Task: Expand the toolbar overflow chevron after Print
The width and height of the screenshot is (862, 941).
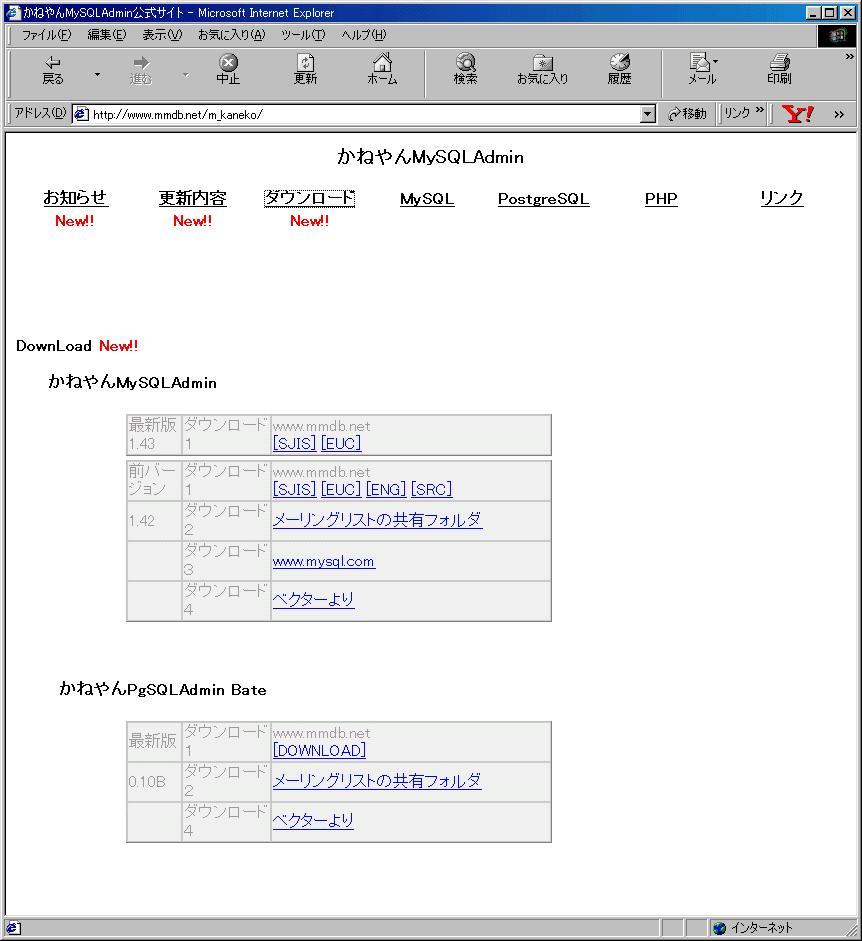Action: click(849, 56)
